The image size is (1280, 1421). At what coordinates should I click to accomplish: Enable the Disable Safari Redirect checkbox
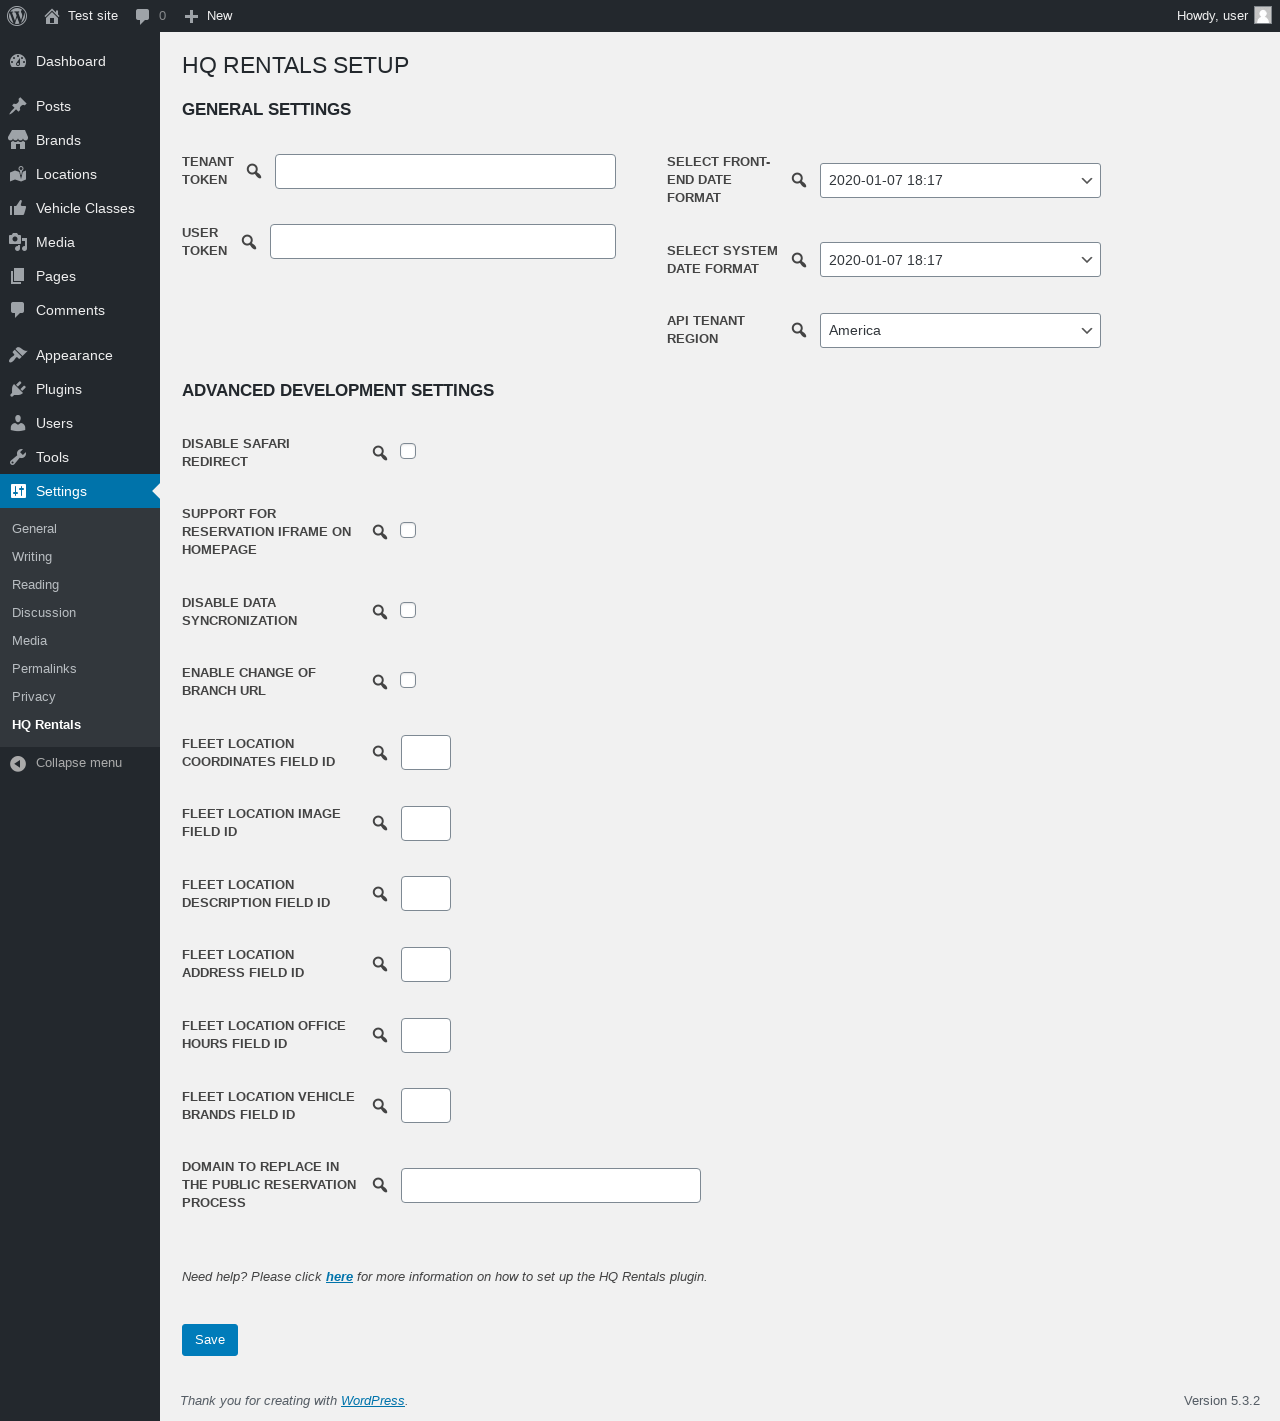pos(408,451)
